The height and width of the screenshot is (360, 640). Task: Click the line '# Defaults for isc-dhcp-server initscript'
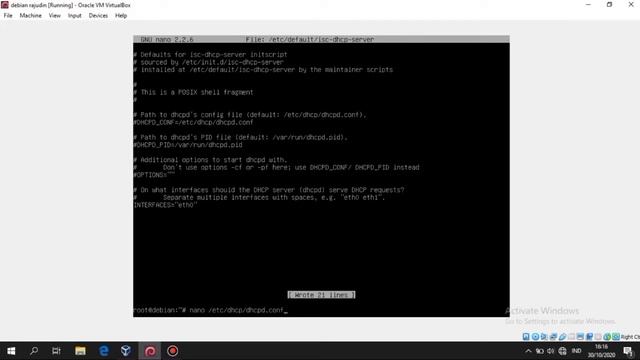[x=211, y=54]
